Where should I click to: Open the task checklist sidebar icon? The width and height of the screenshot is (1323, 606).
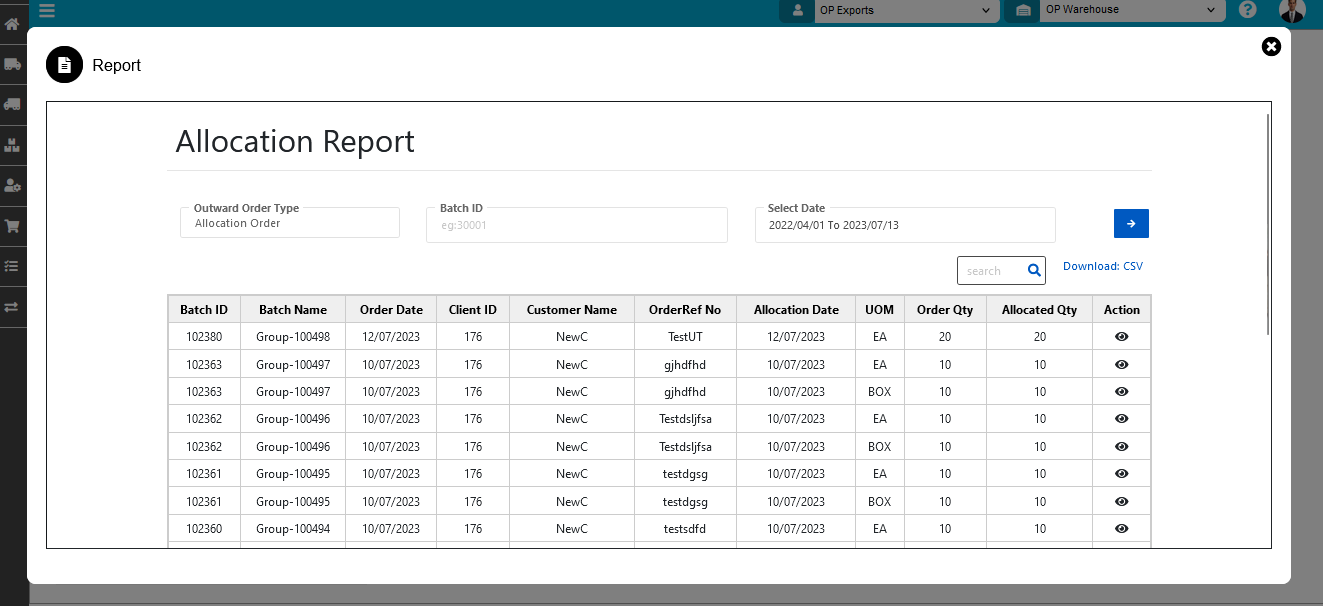13,266
